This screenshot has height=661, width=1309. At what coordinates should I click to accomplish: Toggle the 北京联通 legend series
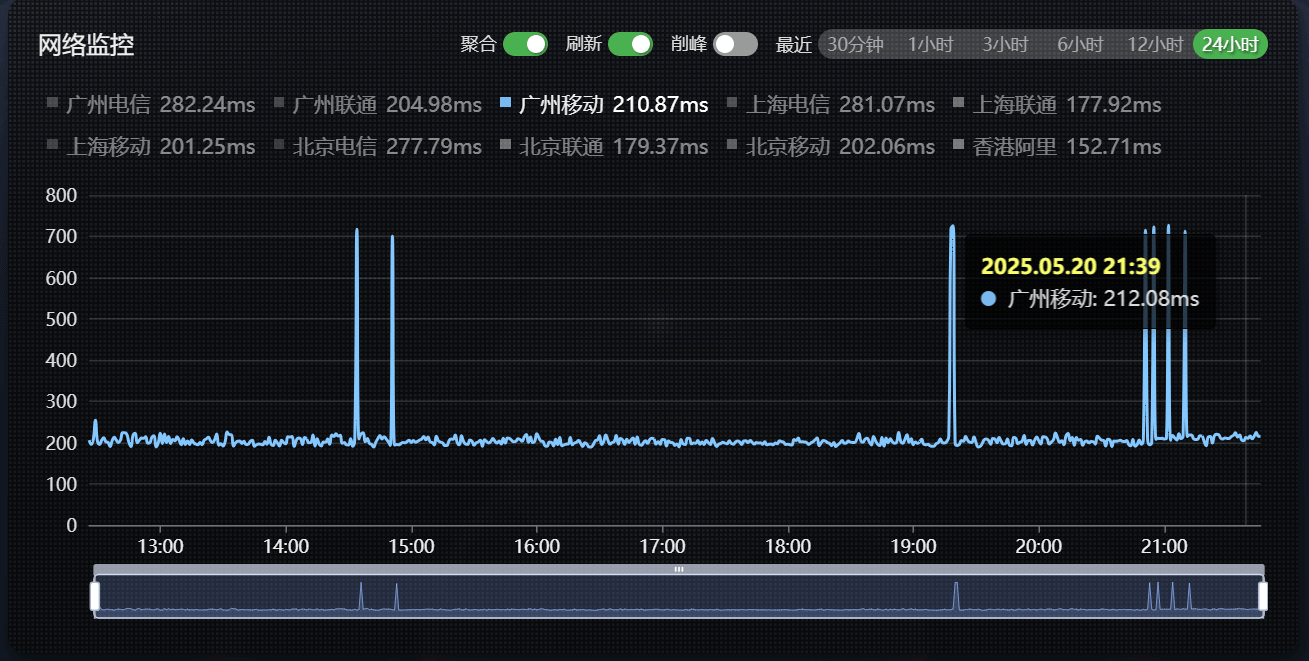pyautogui.click(x=603, y=147)
